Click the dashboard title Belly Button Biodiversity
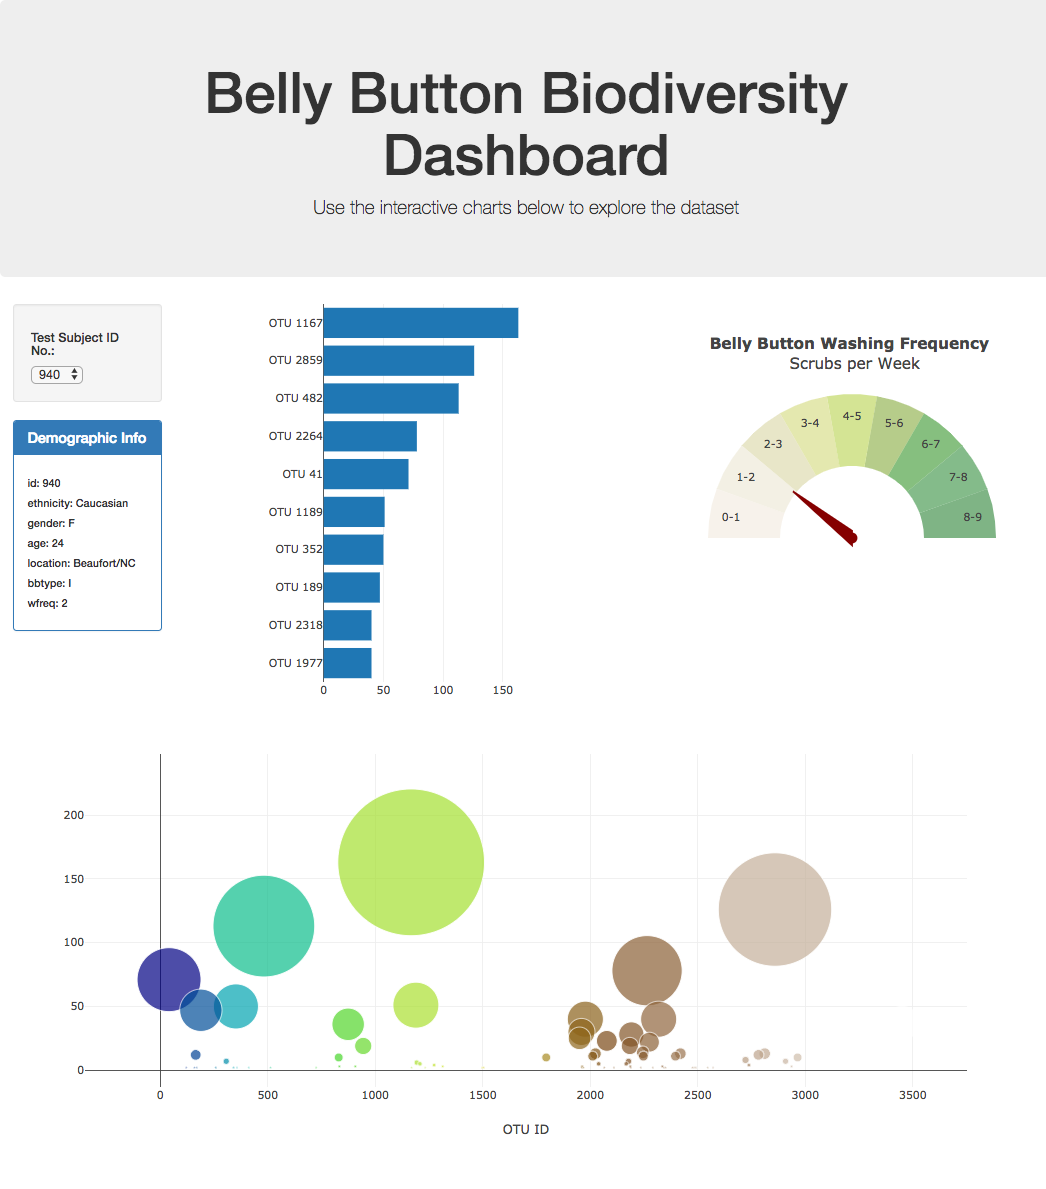This screenshot has height=1189, width=1046. (525, 93)
